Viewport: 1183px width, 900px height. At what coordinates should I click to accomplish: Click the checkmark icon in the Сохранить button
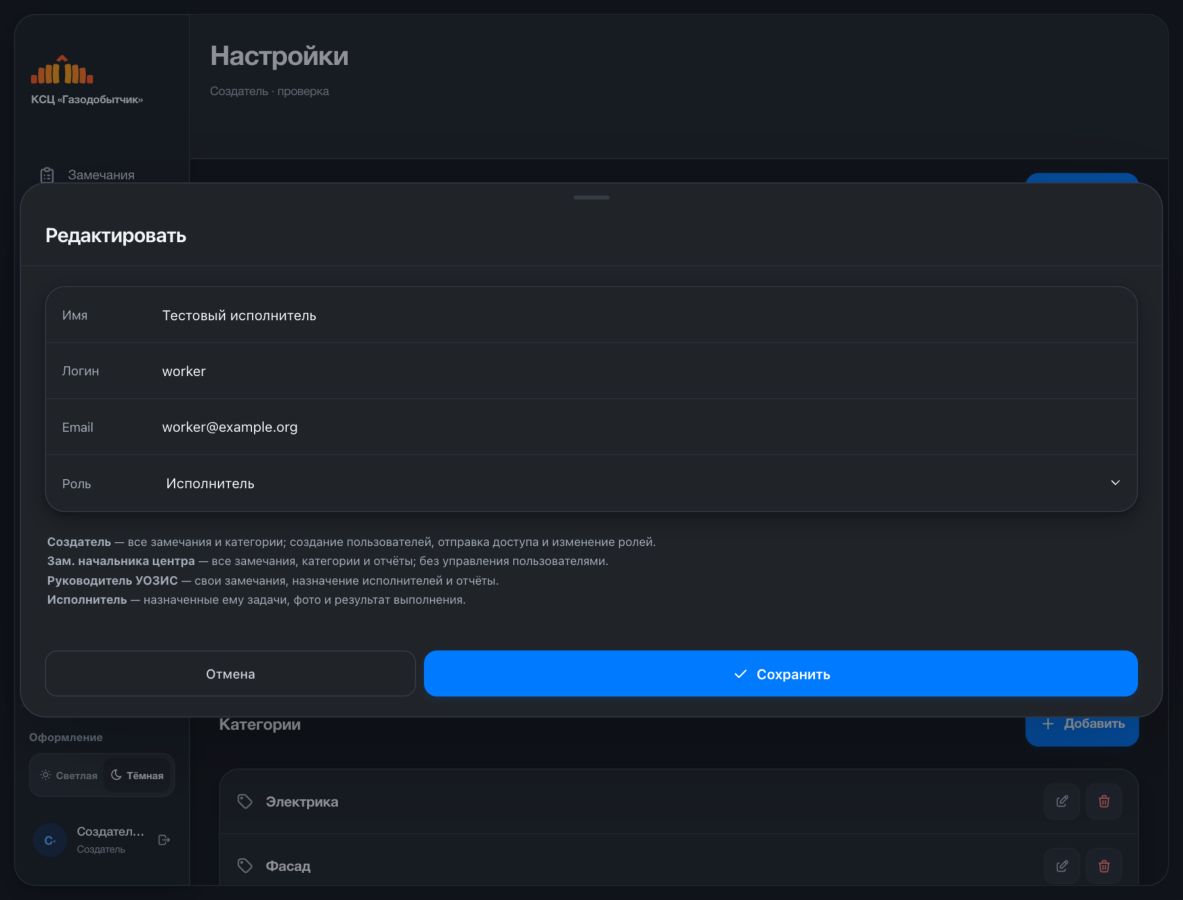click(740, 674)
